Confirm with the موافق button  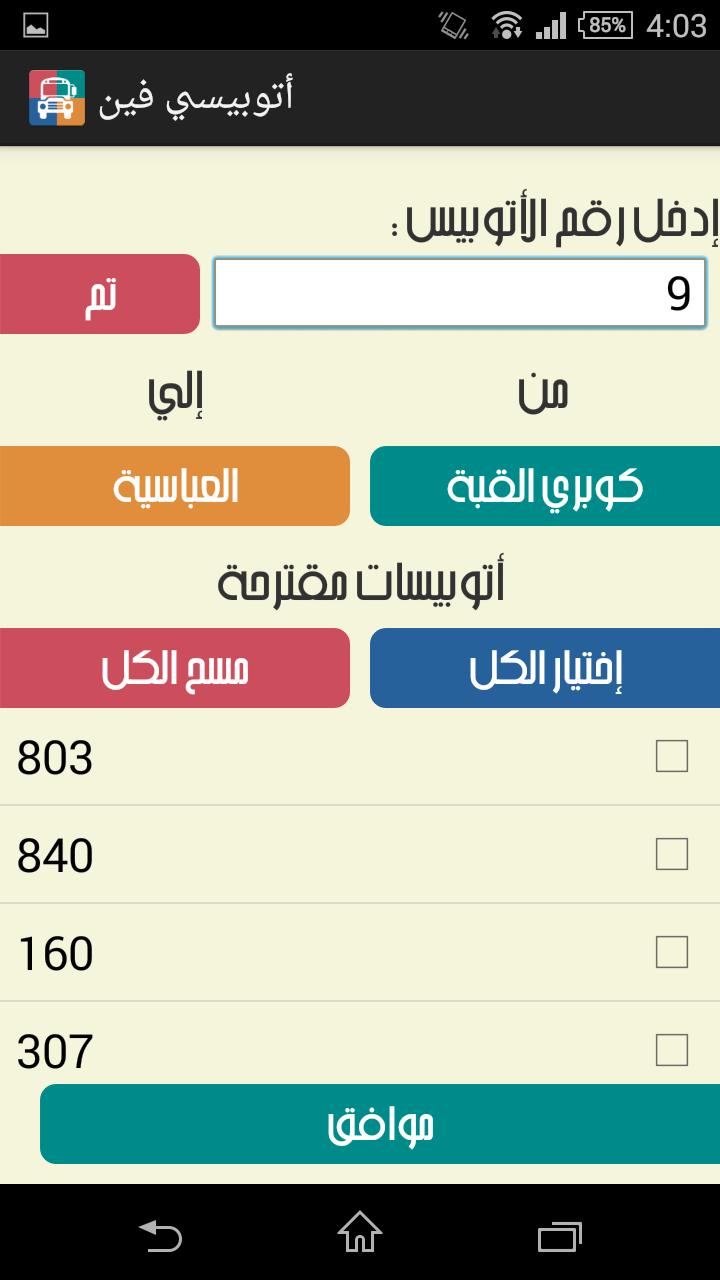pyautogui.click(x=380, y=1125)
